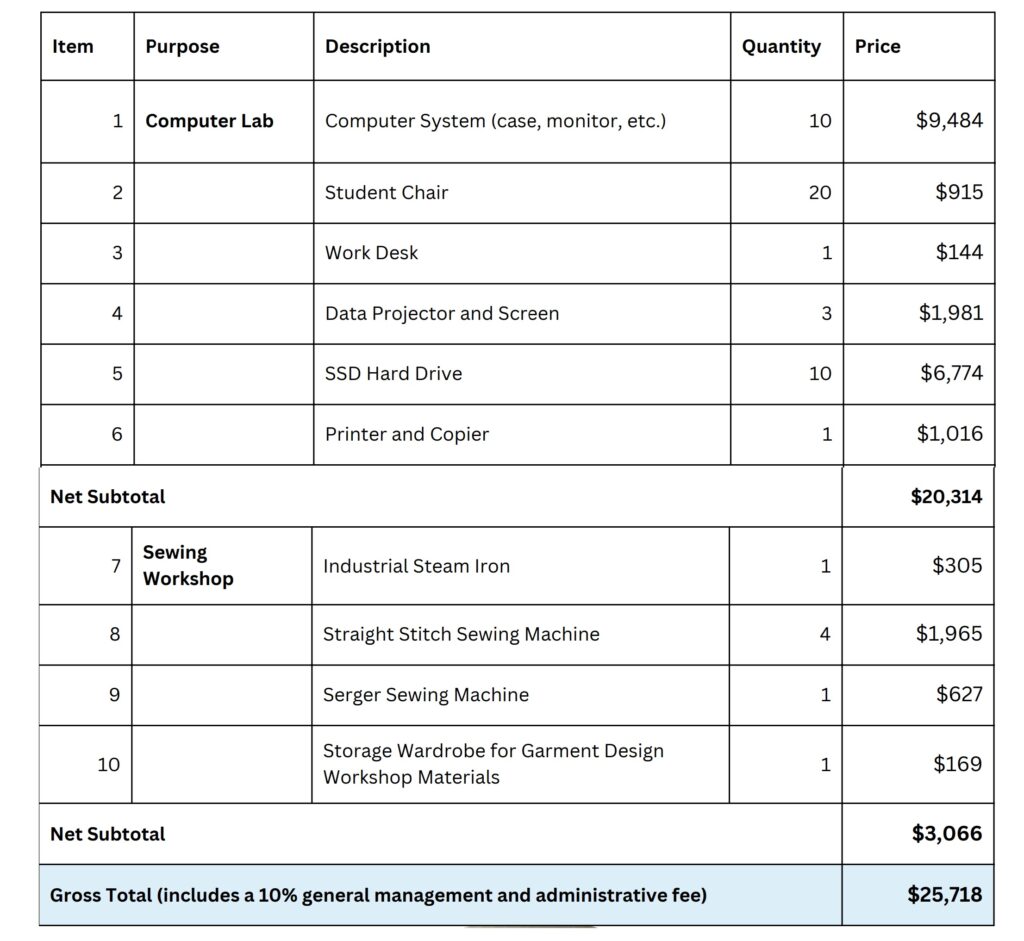Click the Item column header

tap(88, 46)
